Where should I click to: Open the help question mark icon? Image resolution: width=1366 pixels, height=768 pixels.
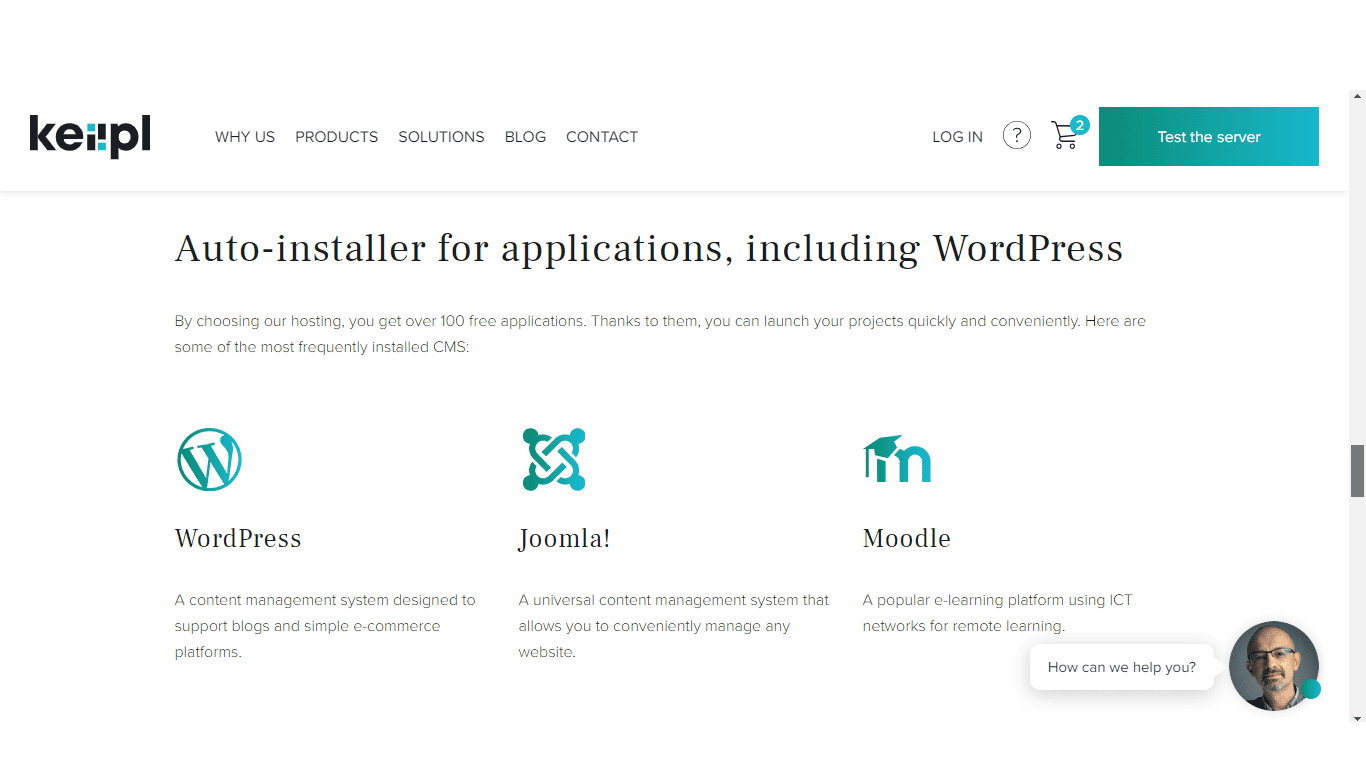click(x=1017, y=135)
